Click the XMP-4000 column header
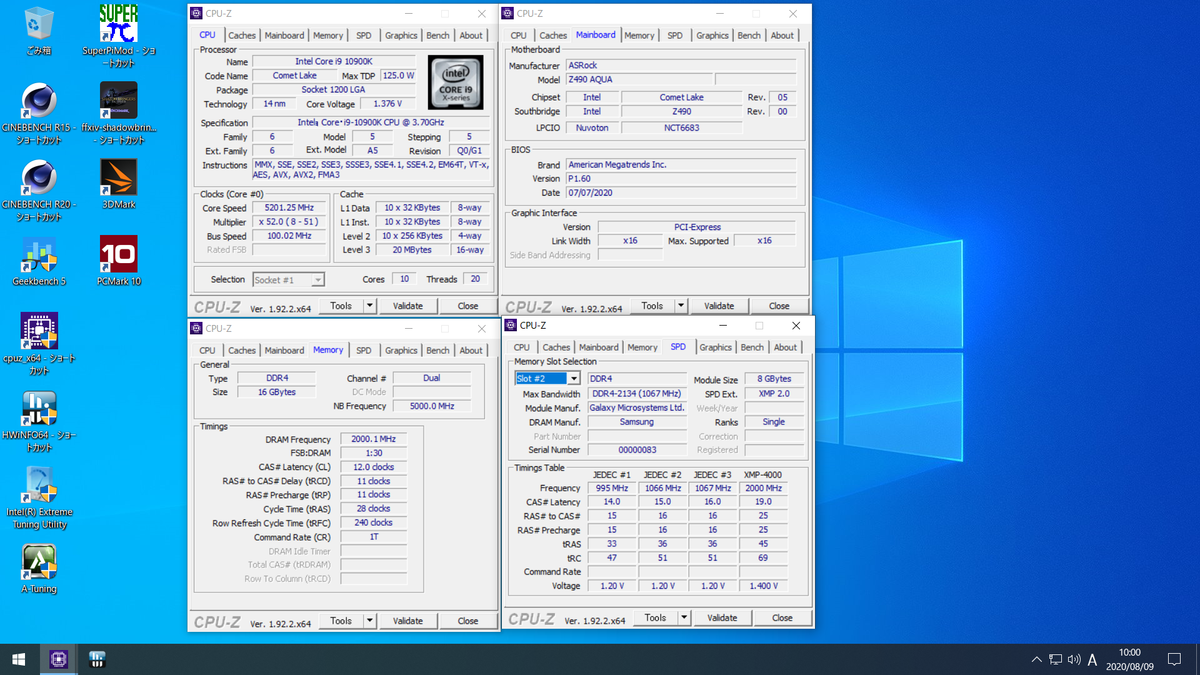 [762, 474]
